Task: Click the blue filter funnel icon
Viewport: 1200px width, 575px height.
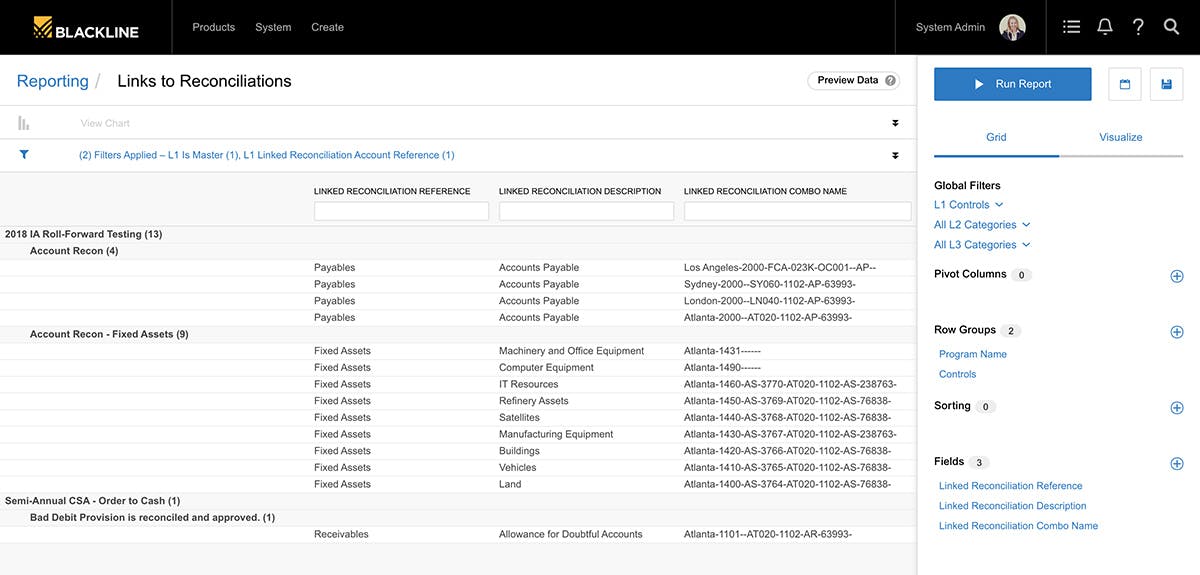Action: (x=24, y=154)
